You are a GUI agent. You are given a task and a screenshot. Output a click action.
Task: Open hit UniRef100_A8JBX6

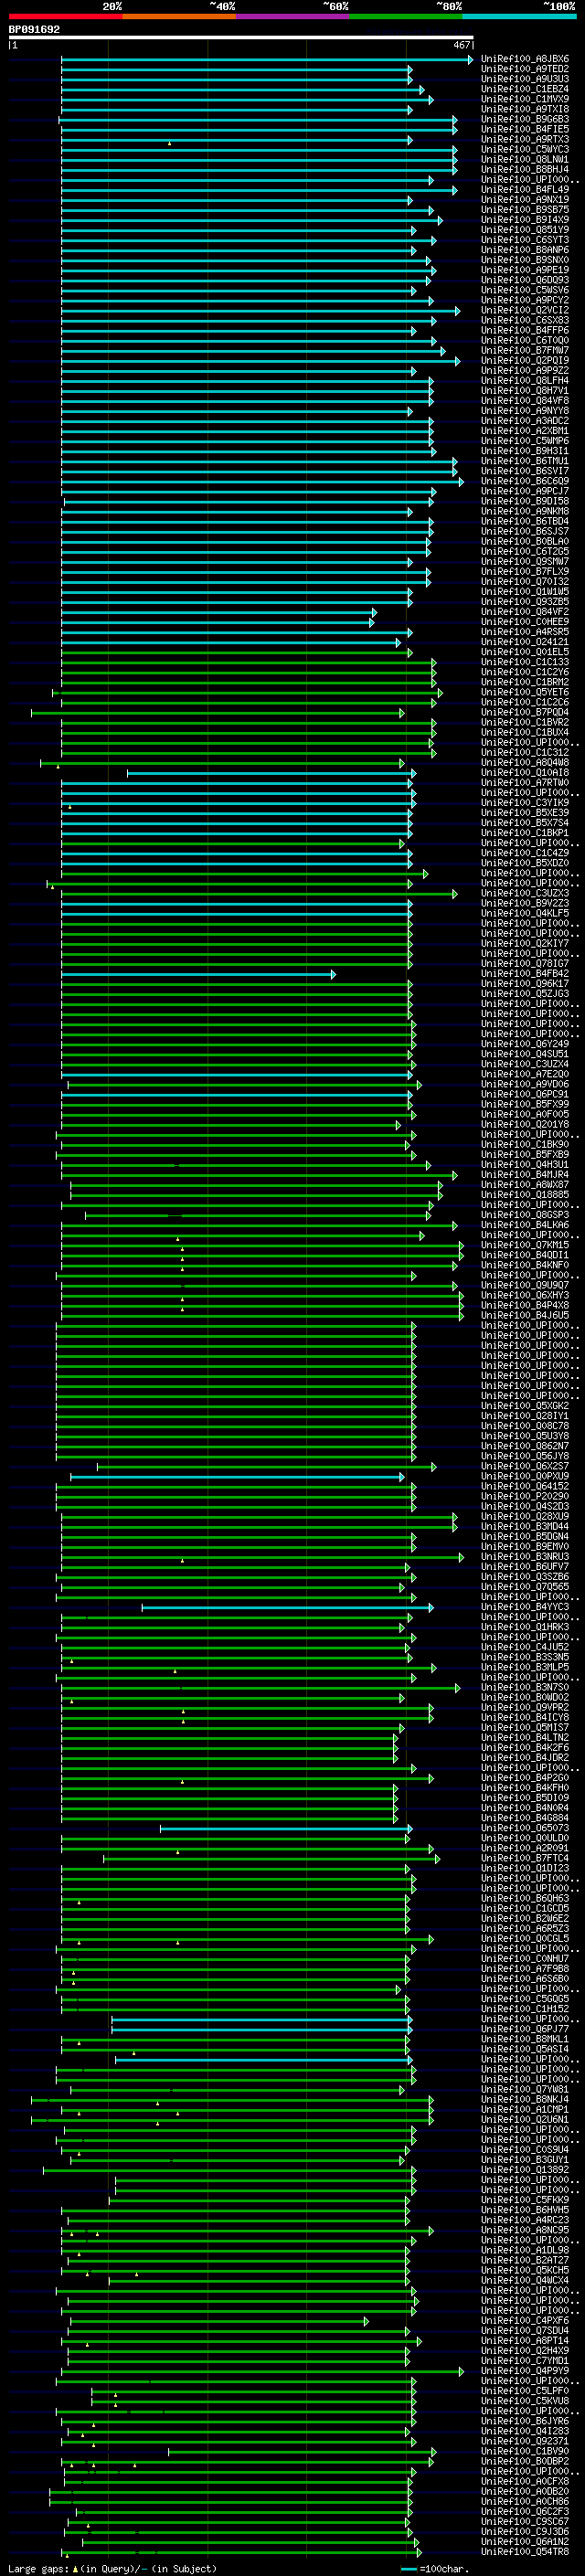tap(525, 59)
